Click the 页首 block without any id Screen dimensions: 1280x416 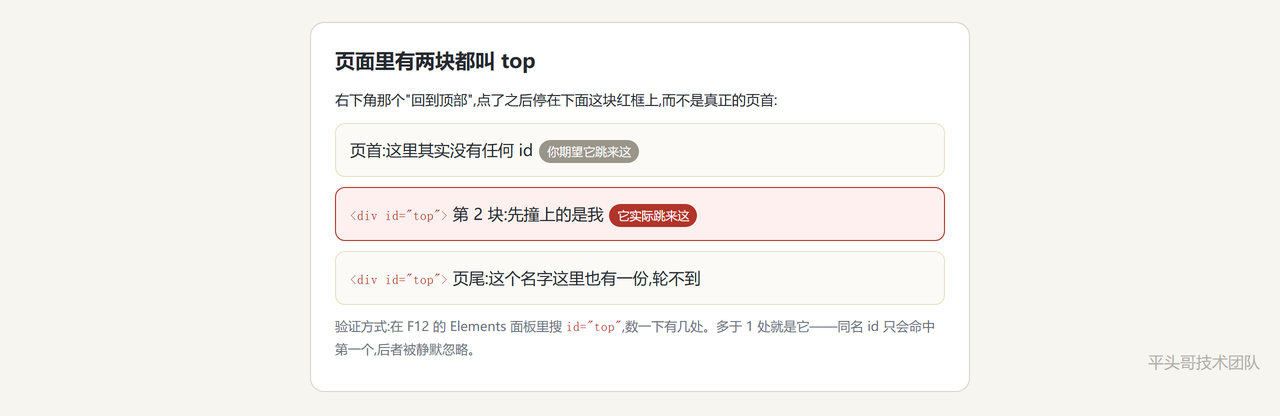(x=640, y=150)
